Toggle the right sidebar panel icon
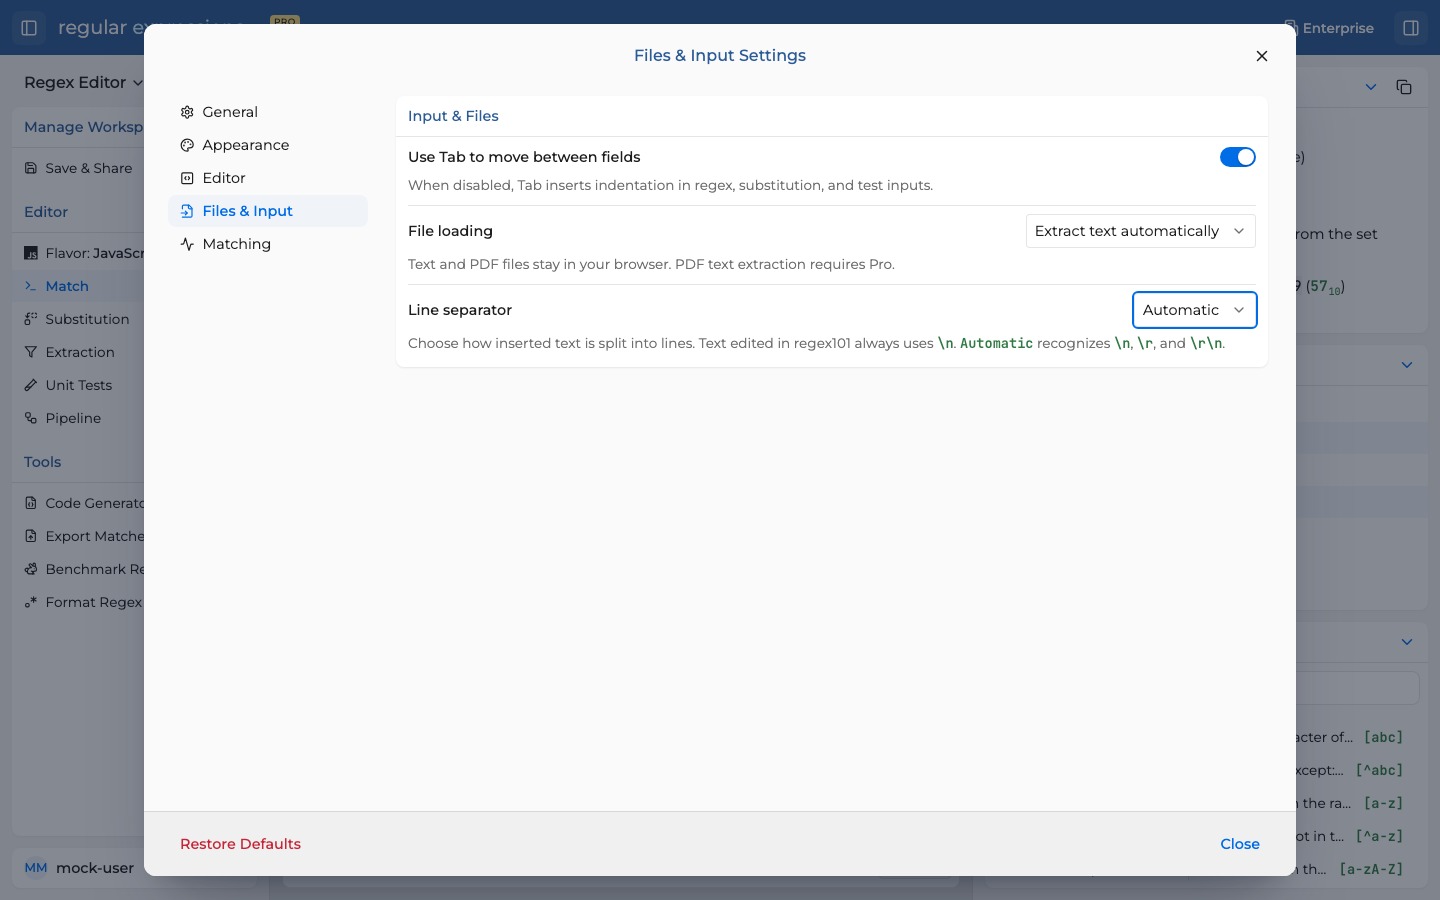 point(1411,28)
